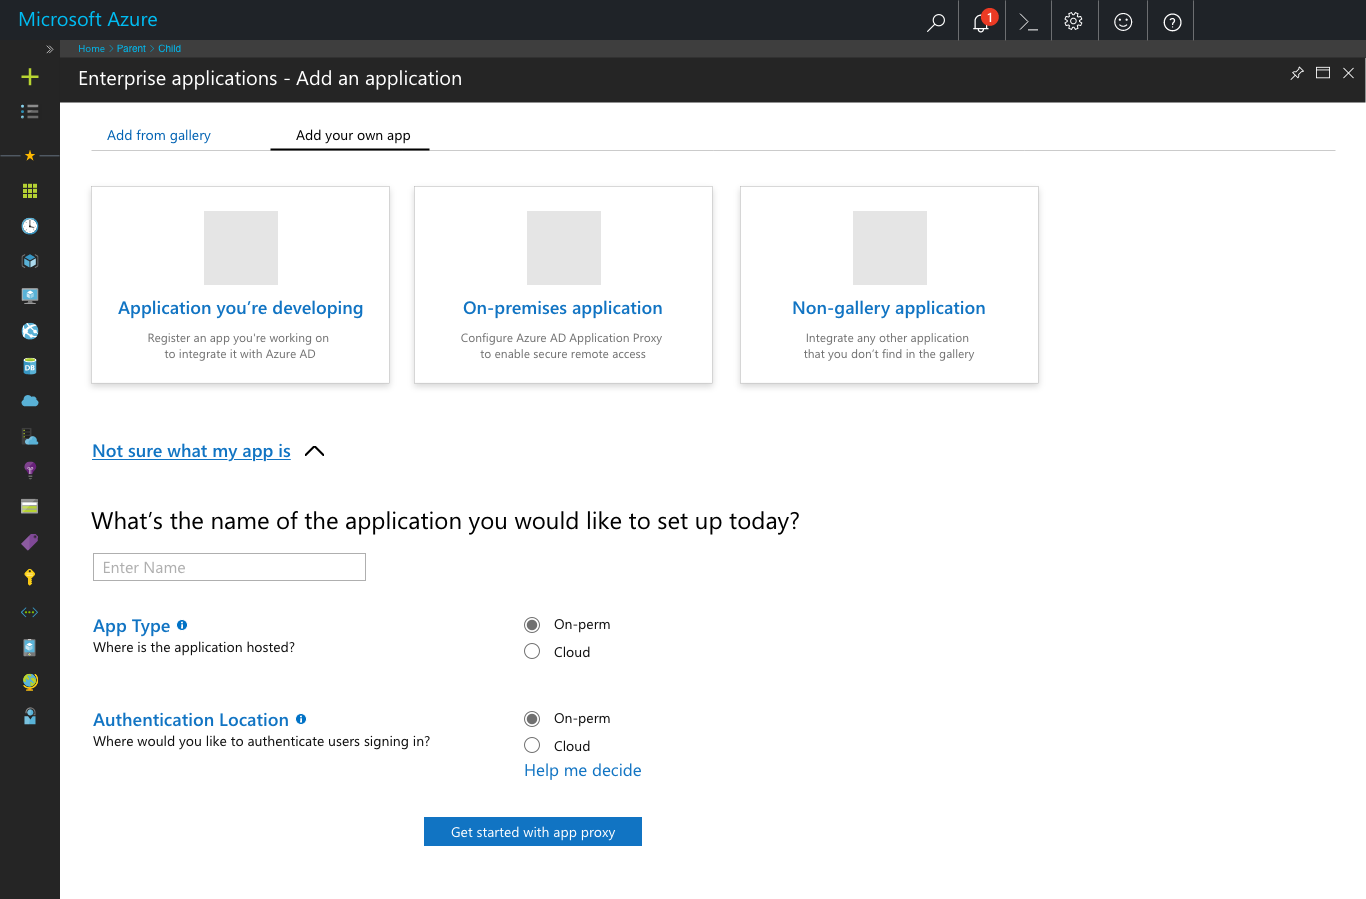The height and width of the screenshot is (899, 1366).
Task: Maximize the blade with square icon
Action: (x=1323, y=73)
